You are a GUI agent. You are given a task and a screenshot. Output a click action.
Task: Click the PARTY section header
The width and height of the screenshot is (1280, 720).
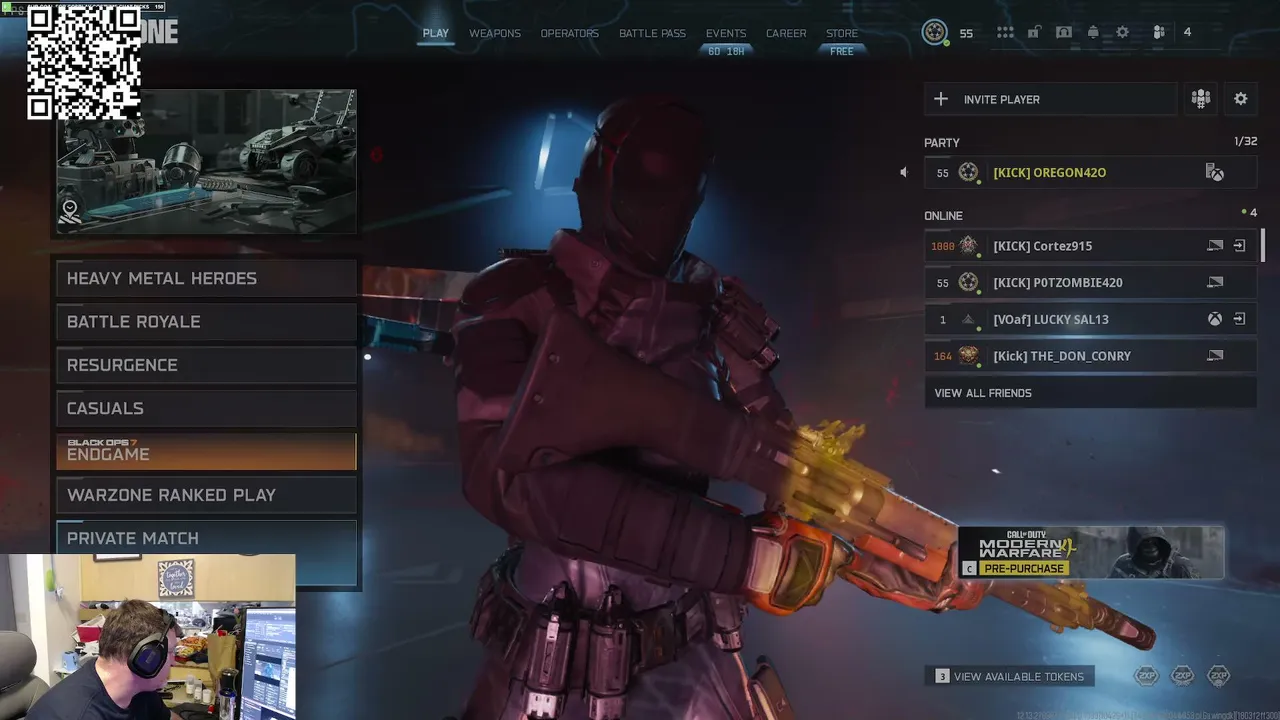coord(942,143)
